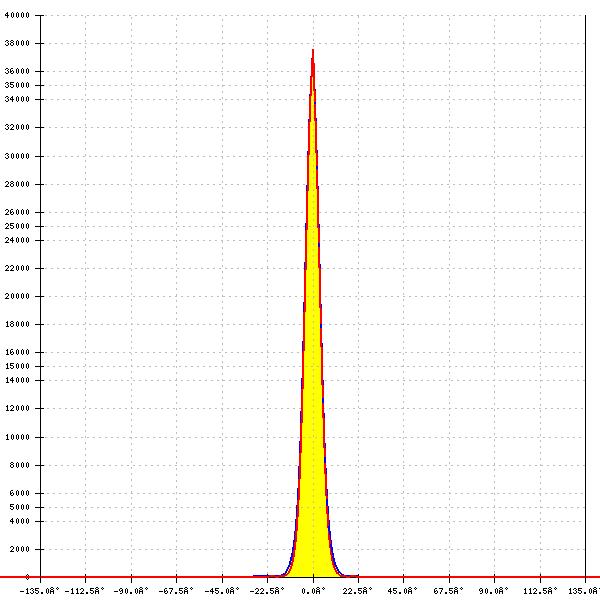Select the 28000 y-axis tick label
600x600 pixels.
[x=17, y=184]
